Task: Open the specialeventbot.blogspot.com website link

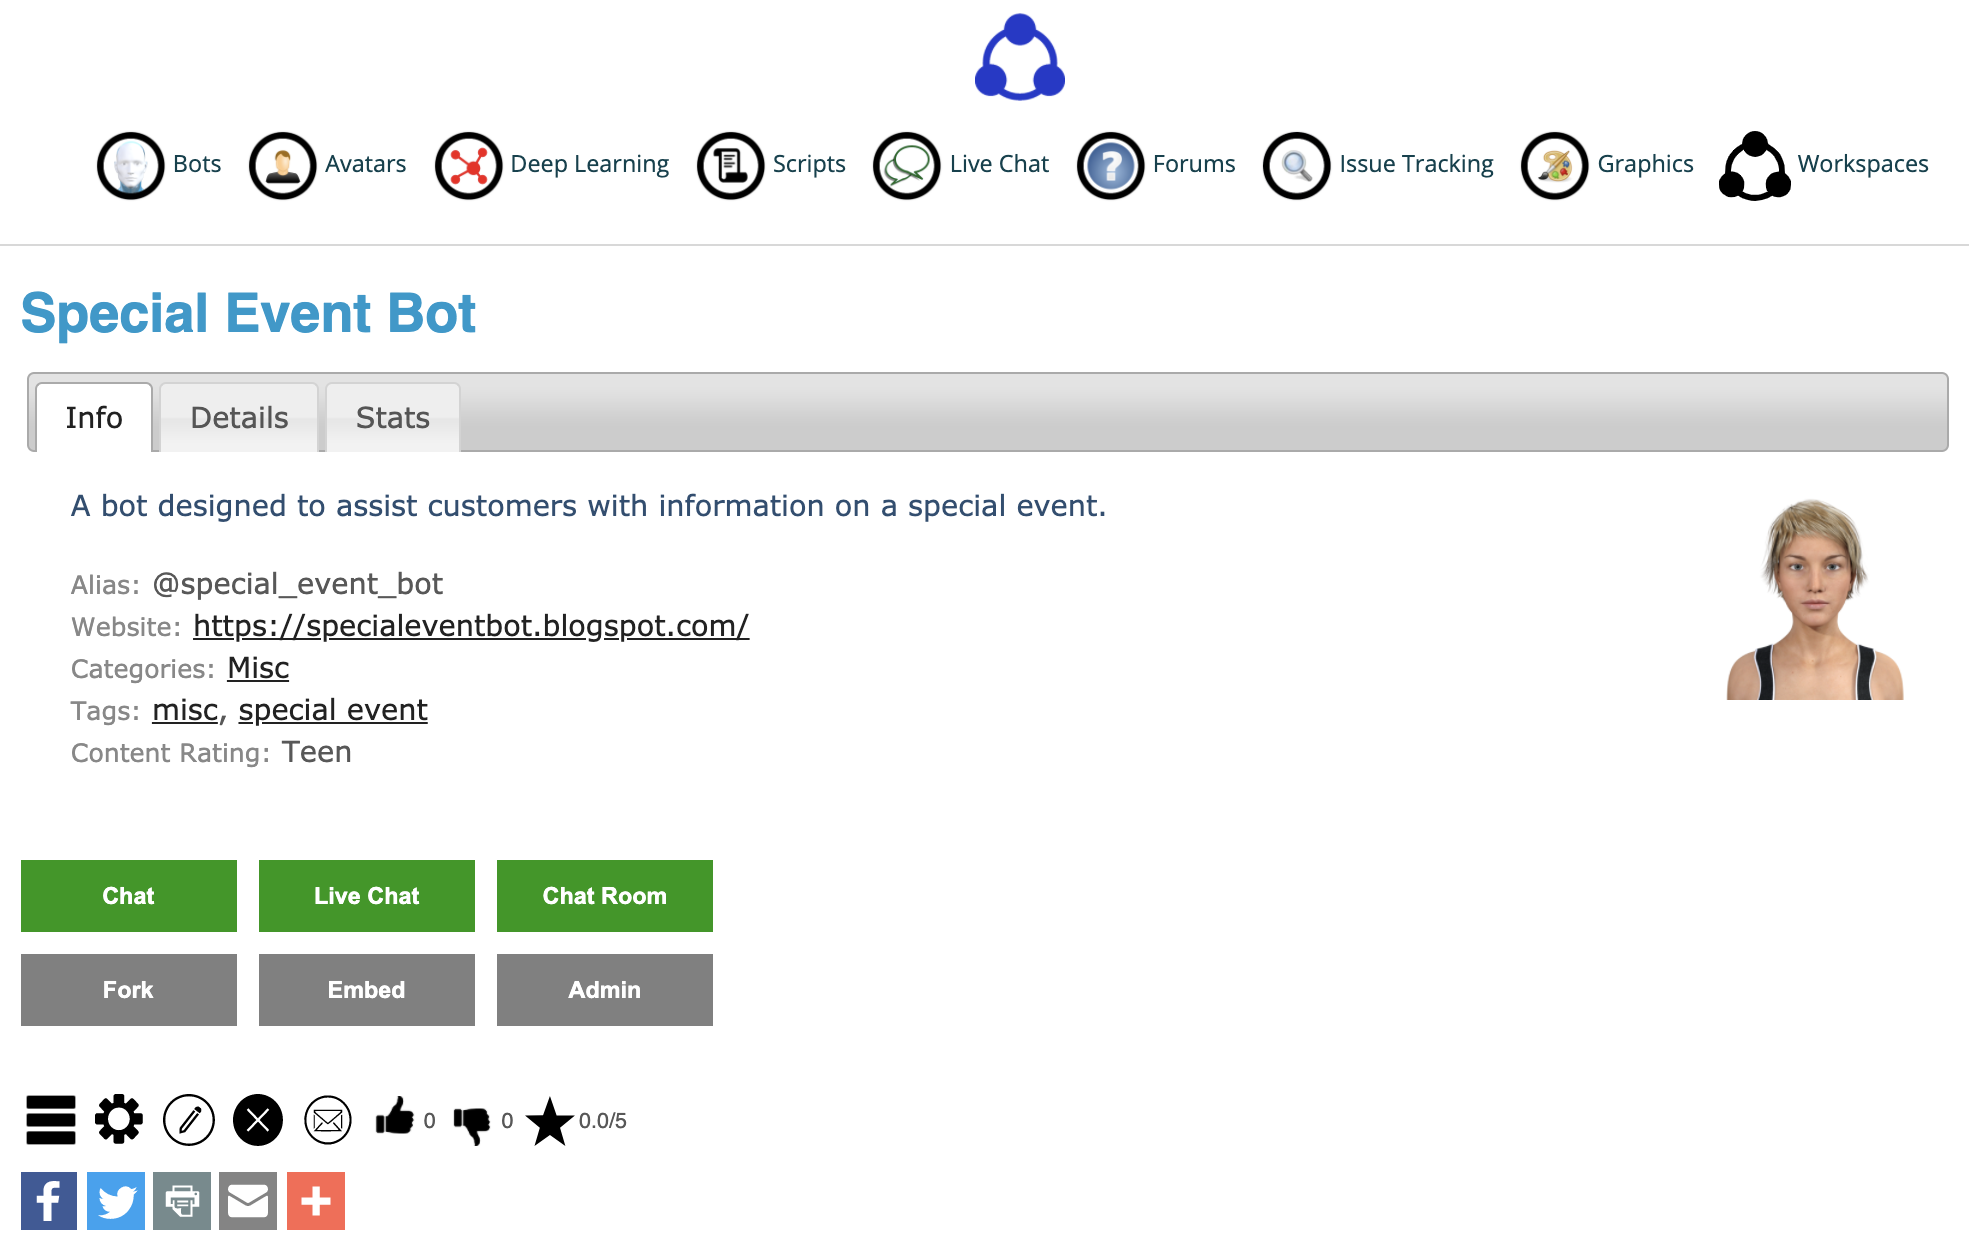Action: [471, 626]
